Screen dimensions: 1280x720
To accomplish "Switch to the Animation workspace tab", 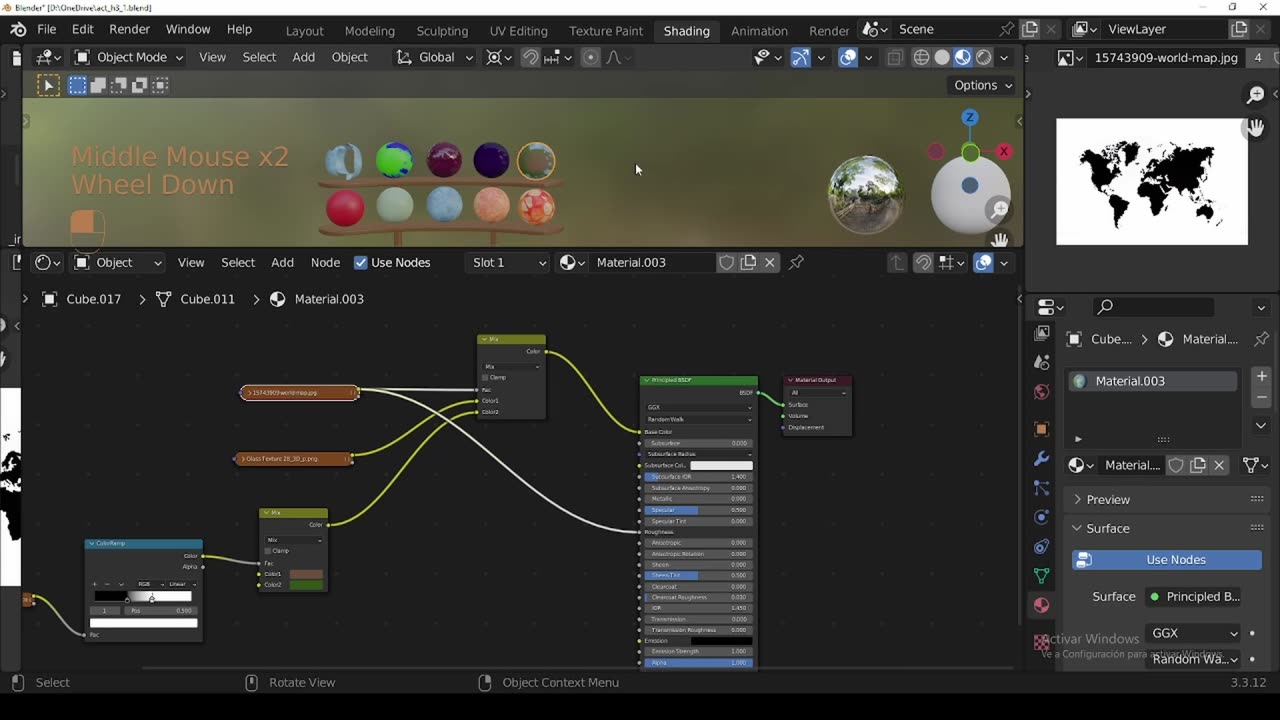I will (x=759, y=30).
